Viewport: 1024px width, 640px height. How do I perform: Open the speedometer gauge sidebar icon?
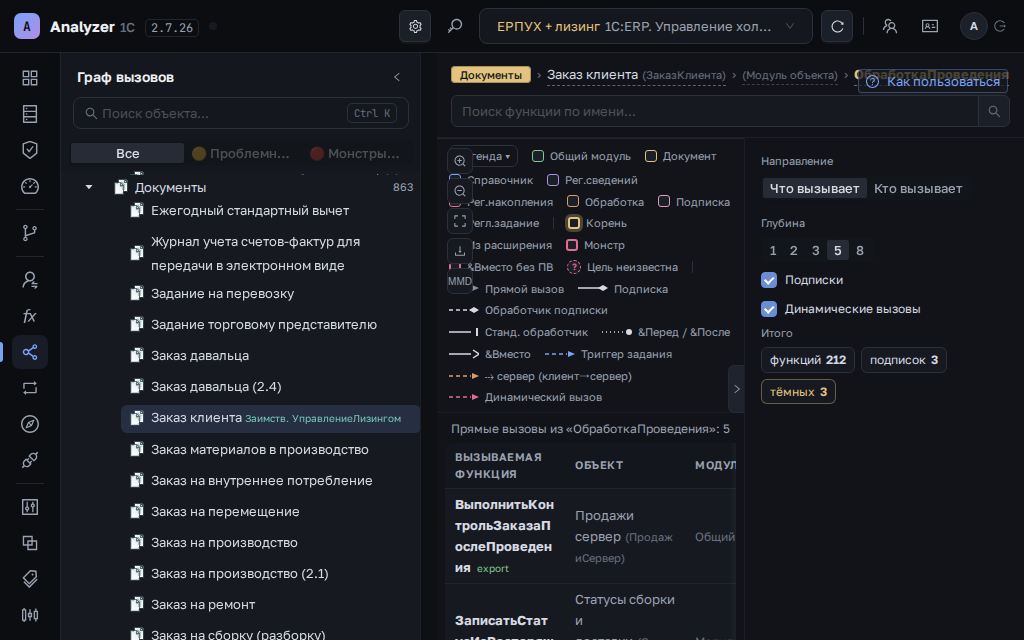click(x=29, y=186)
